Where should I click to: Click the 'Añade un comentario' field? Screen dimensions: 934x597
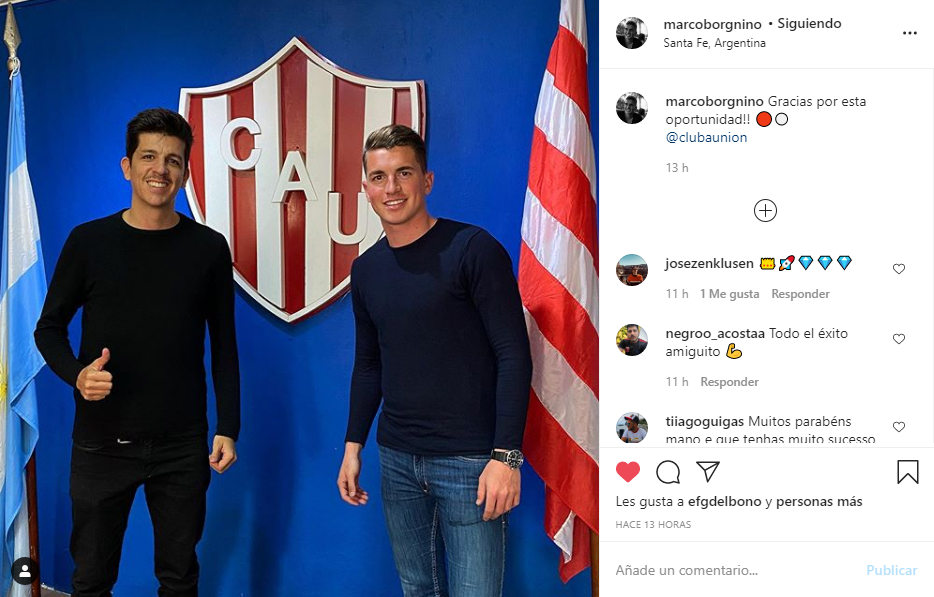pyautogui.click(x=736, y=570)
